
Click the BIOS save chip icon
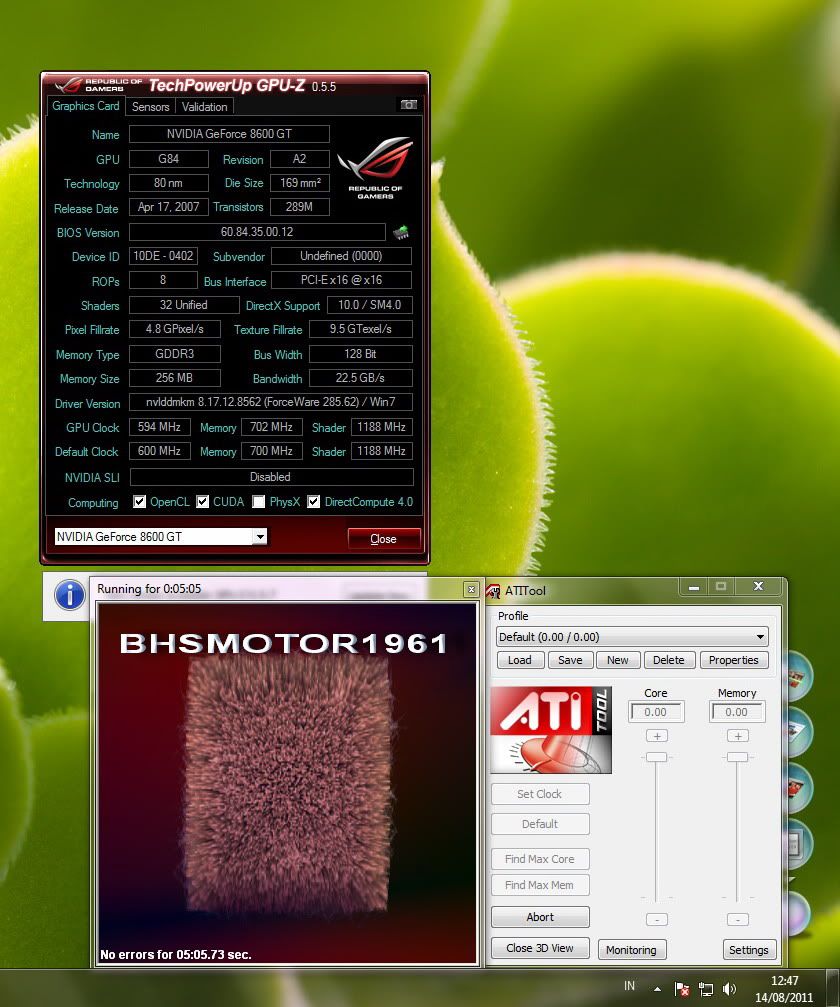[401, 232]
